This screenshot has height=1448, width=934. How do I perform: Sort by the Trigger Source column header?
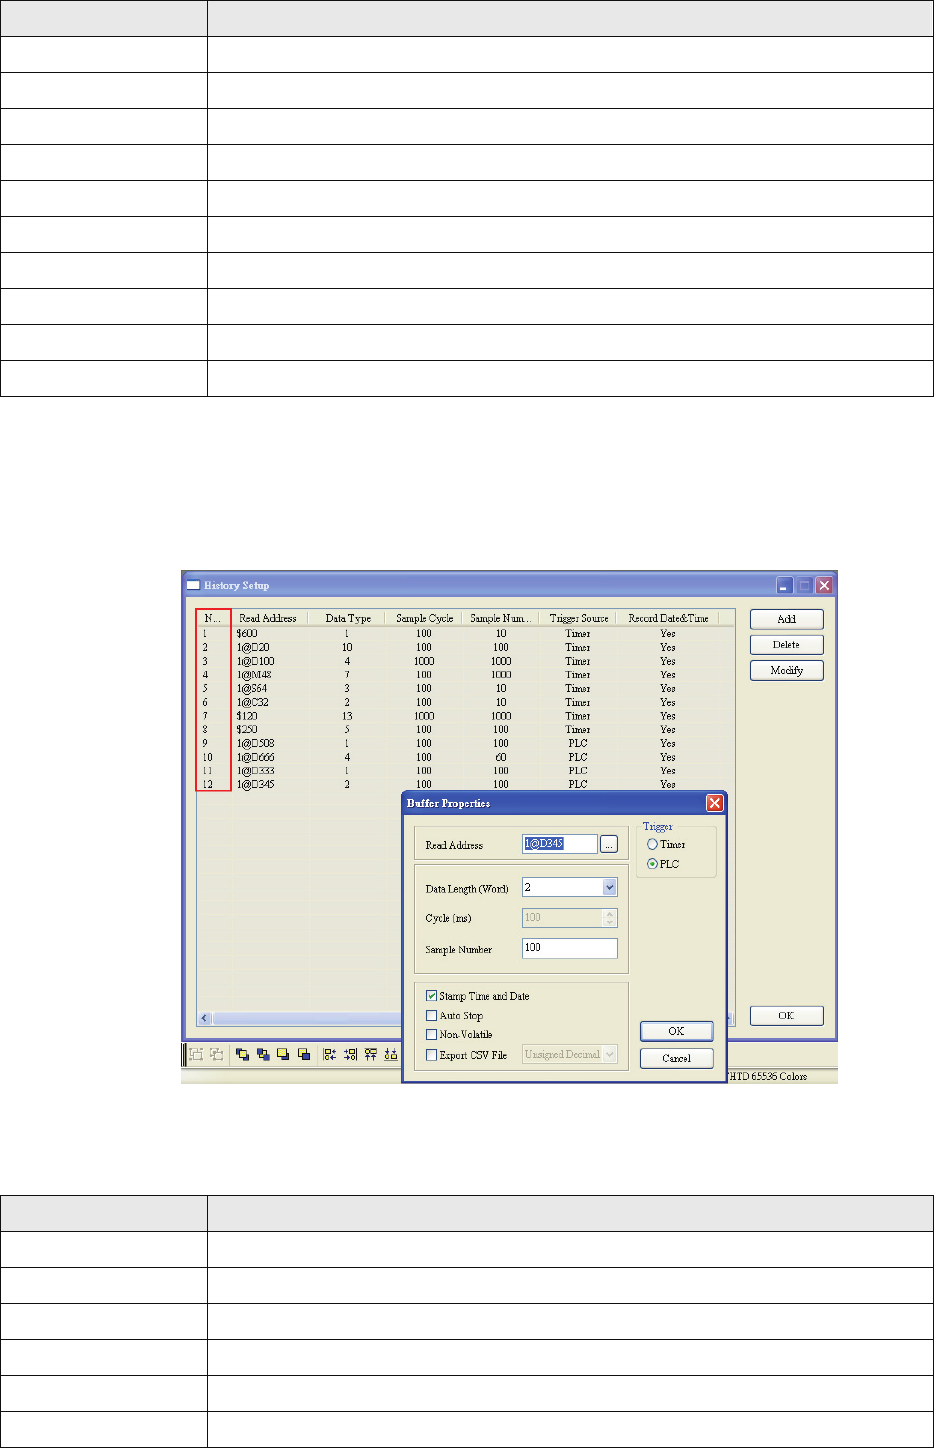tap(578, 618)
